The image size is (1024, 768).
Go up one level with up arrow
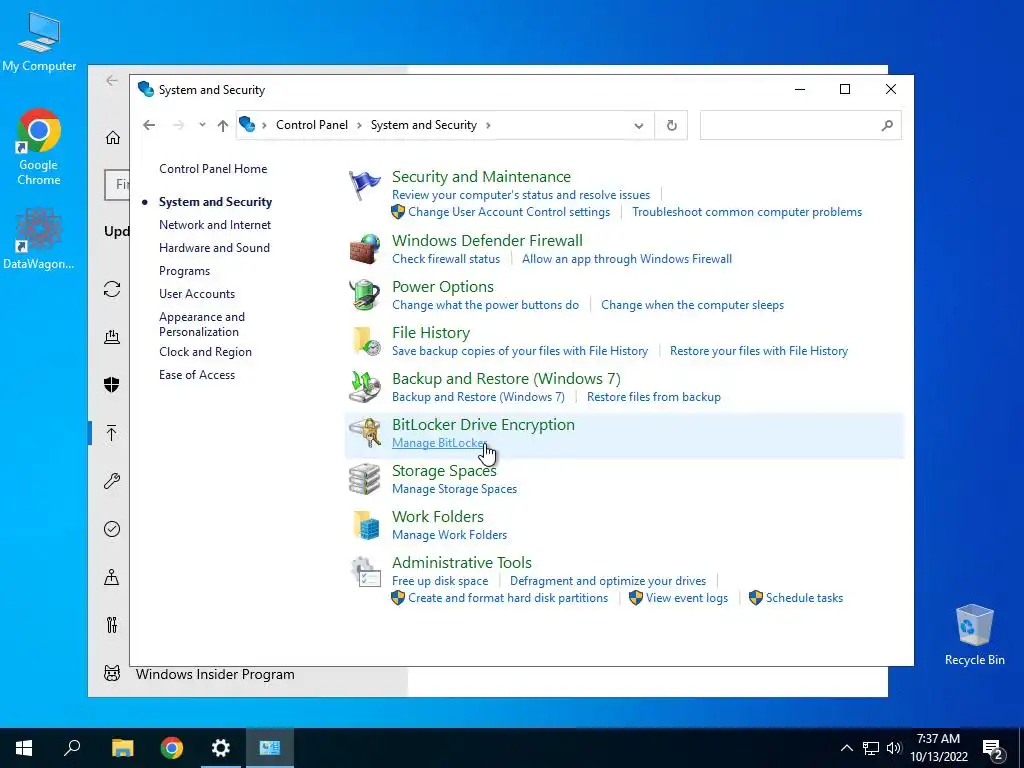coord(223,125)
